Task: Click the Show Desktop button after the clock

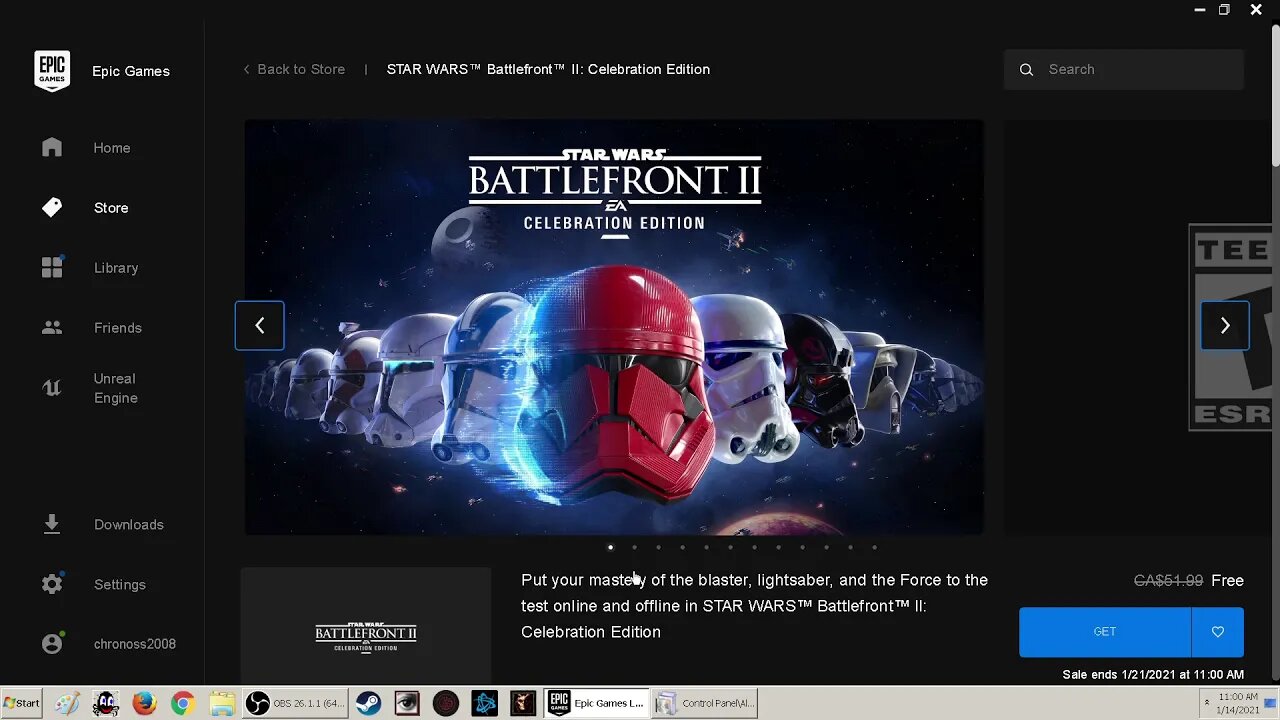Action: (x=1271, y=704)
